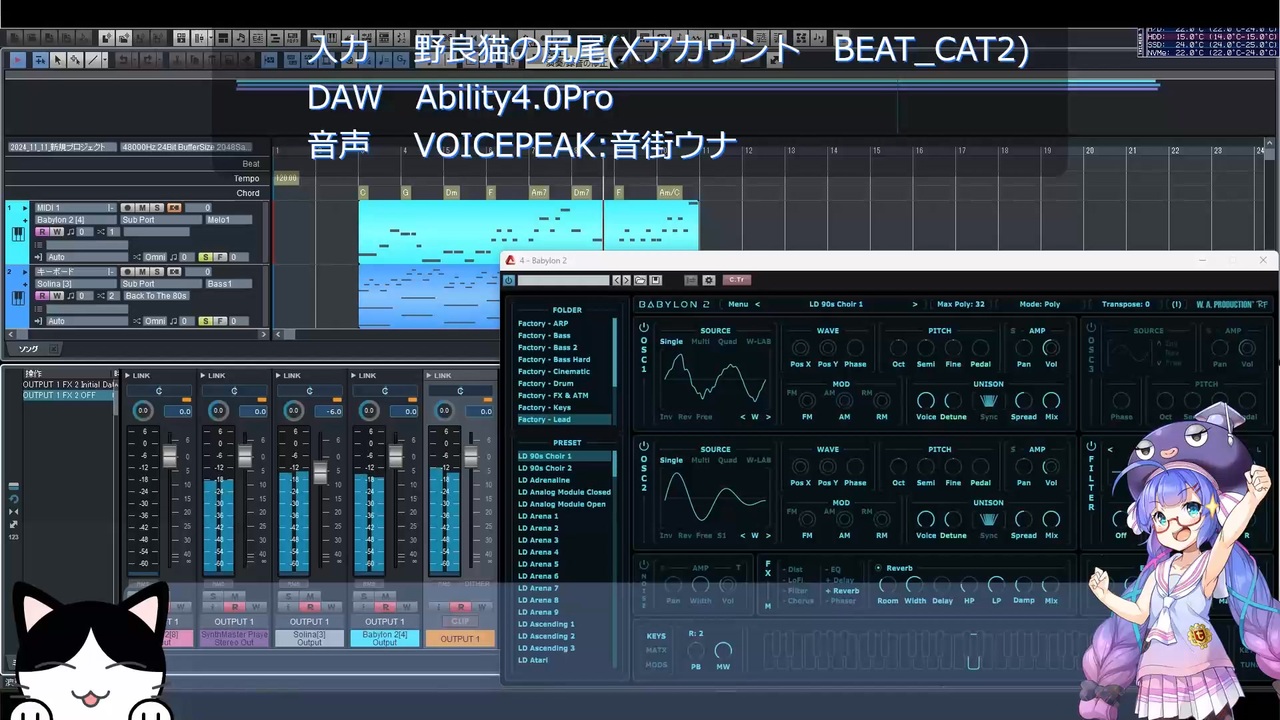Solo the キーボード track
1280x720 pixels.
click(x=156, y=272)
